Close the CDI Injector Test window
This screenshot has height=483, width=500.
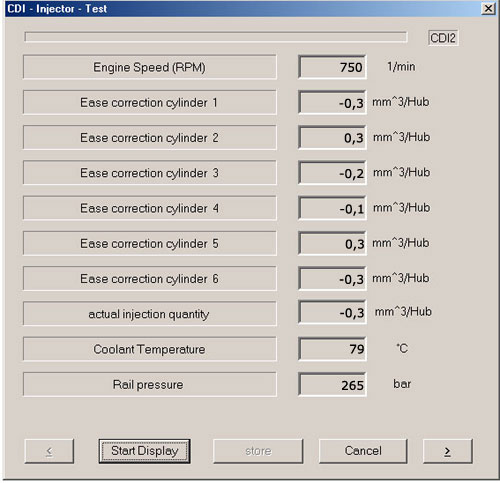coord(488,8)
